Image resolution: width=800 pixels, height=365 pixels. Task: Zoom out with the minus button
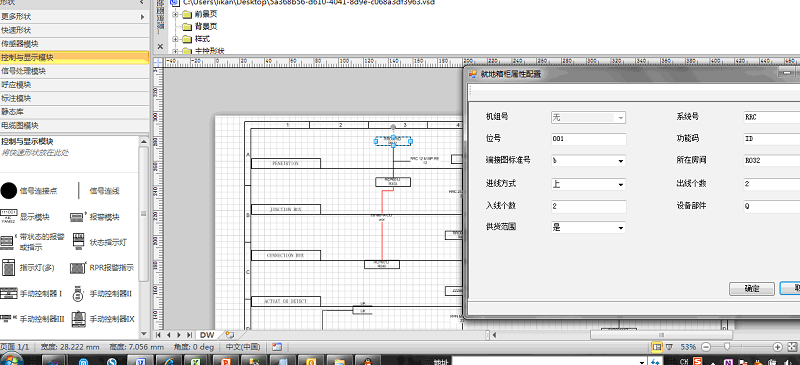[706, 347]
